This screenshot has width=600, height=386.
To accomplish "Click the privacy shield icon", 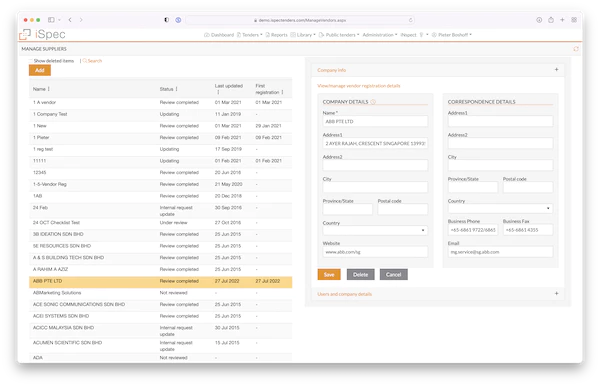I will click(166, 20).
